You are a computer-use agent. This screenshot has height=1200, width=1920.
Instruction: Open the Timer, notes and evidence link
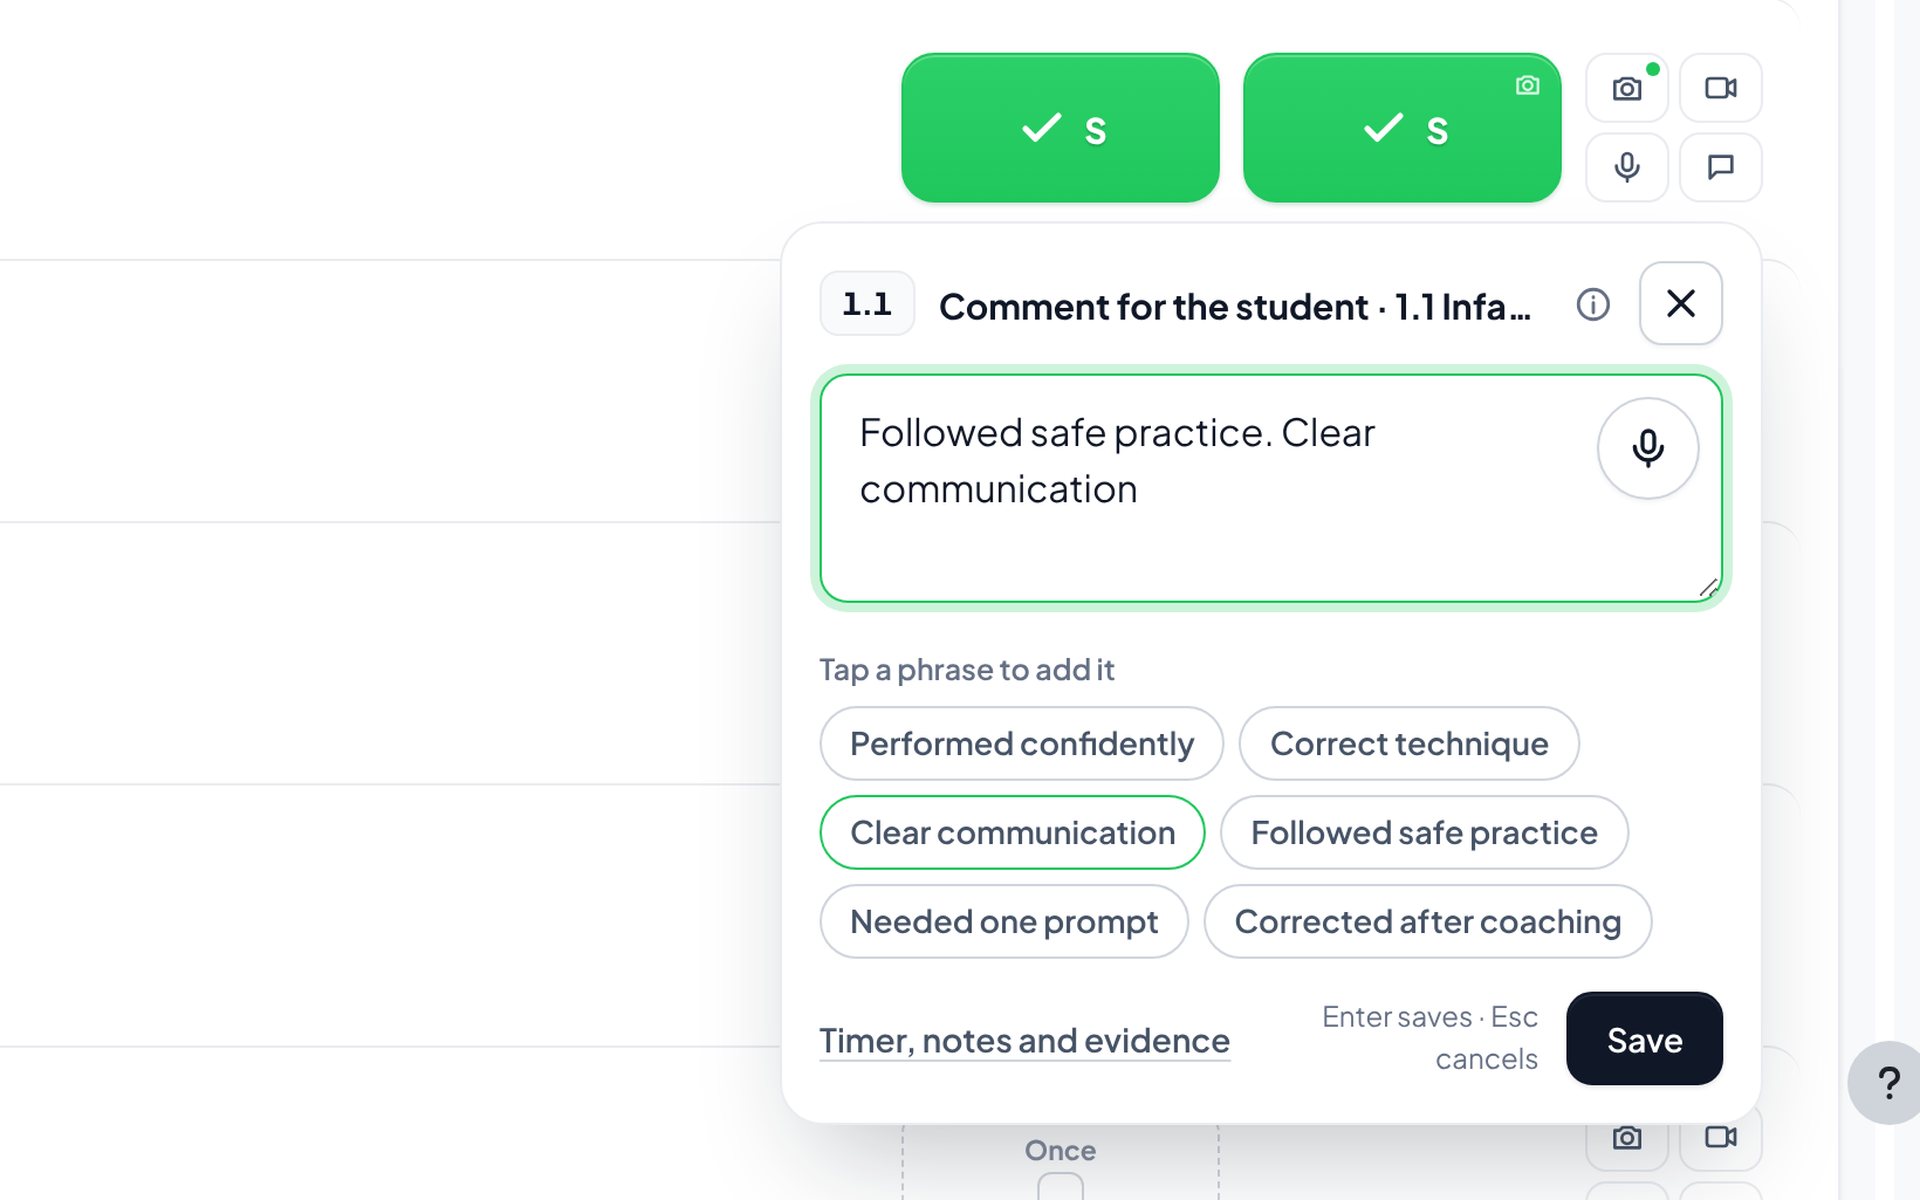1024,1040
